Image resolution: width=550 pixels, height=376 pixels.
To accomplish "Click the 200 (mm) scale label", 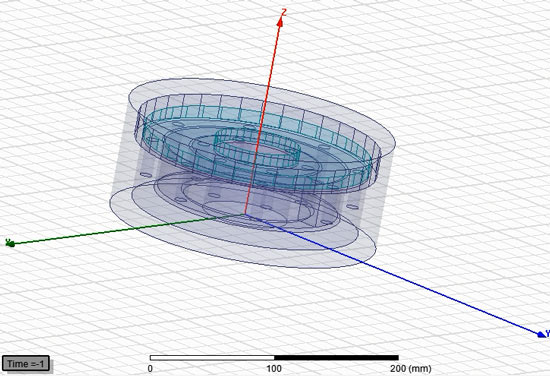I will click(x=411, y=369).
